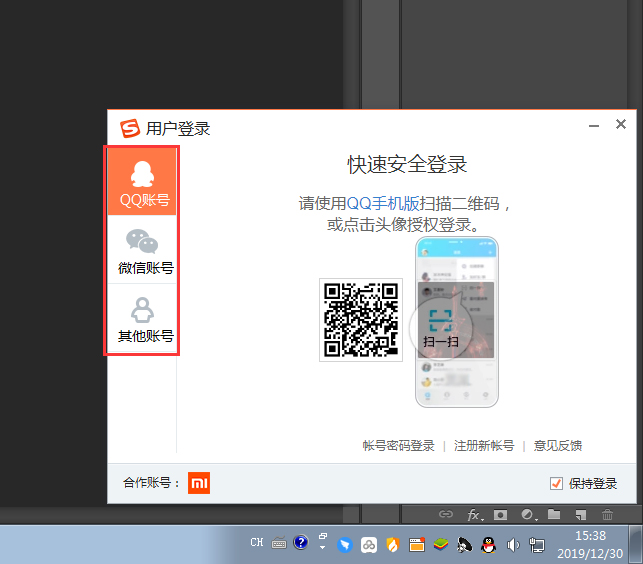This screenshot has width=643, height=564.
Task: Click the delete layer trash icon
Action: (x=606, y=515)
